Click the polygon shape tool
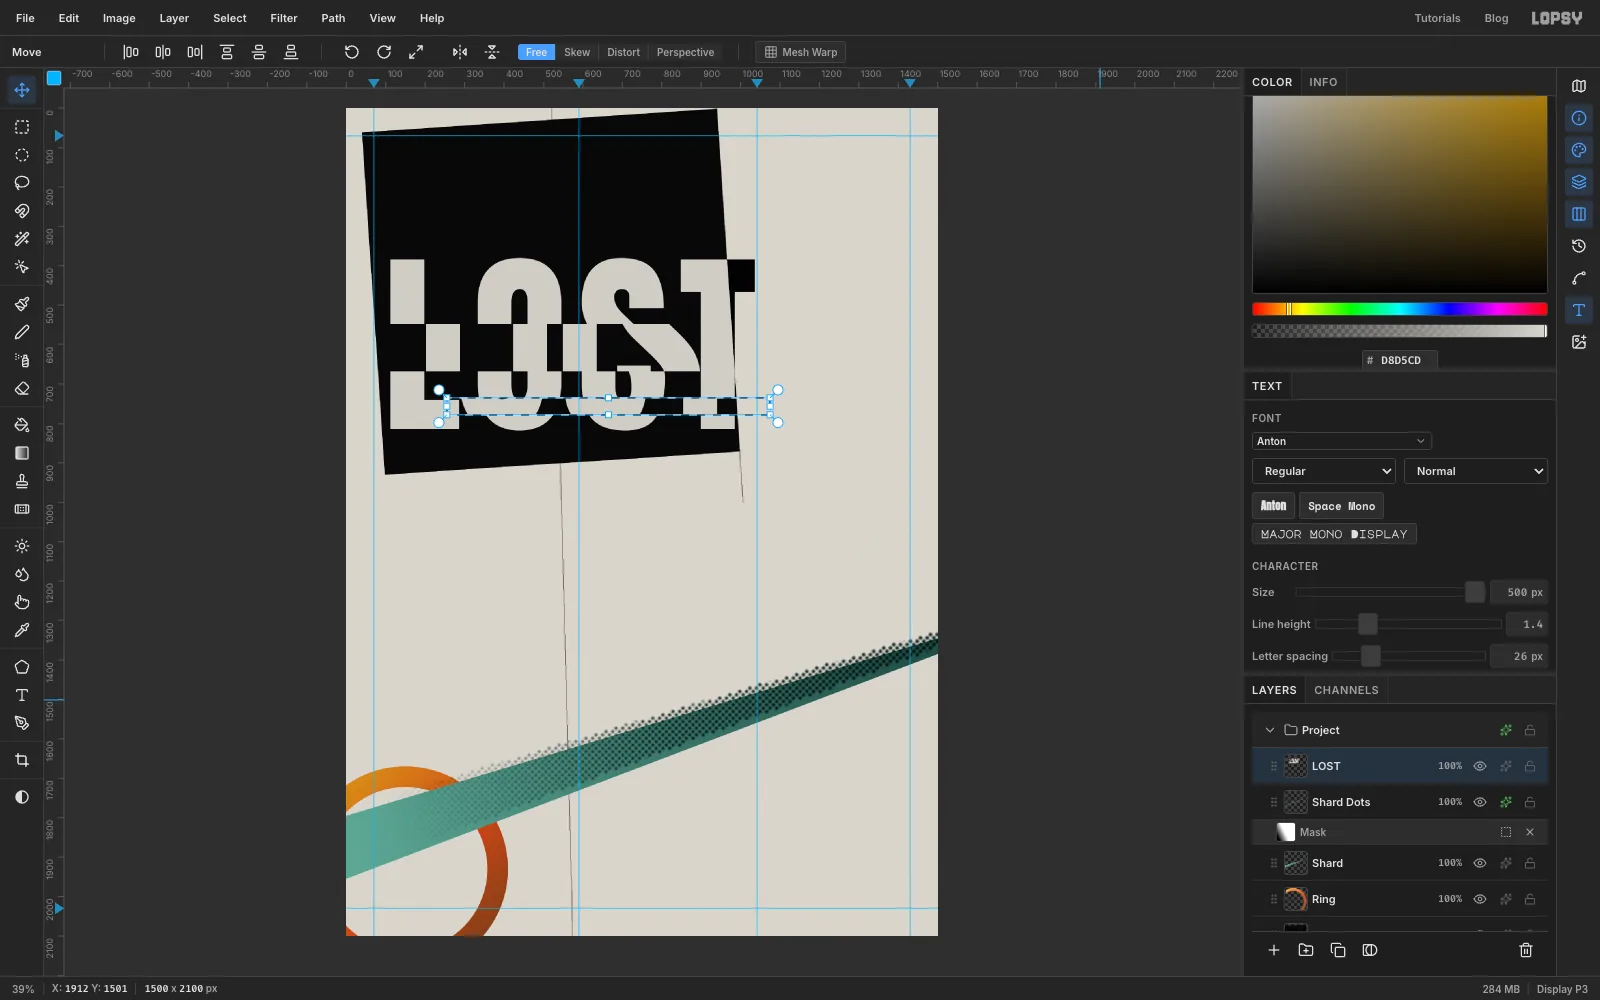This screenshot has width=1600, height=1000. pos(22,667)
